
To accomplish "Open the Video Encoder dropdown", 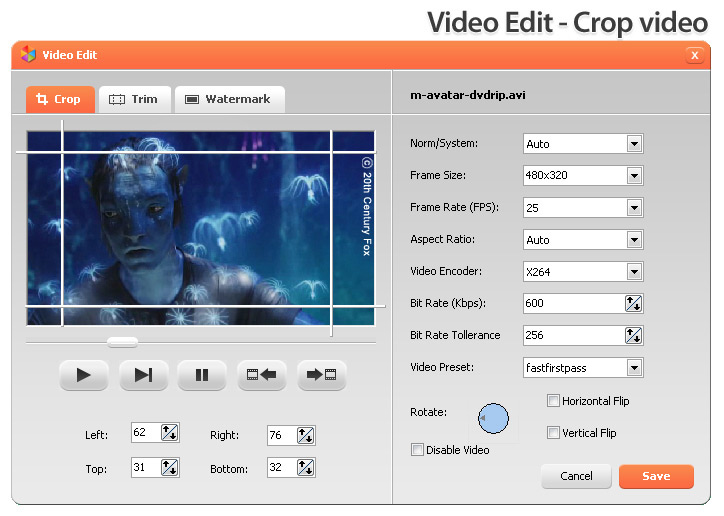I will 634,272.
